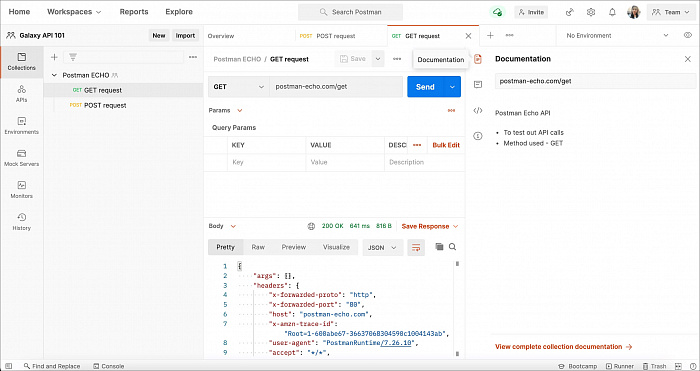This screenshot has height=371, width=700.
Task: Click the network globe icon near status
Action: coord(311,226)
